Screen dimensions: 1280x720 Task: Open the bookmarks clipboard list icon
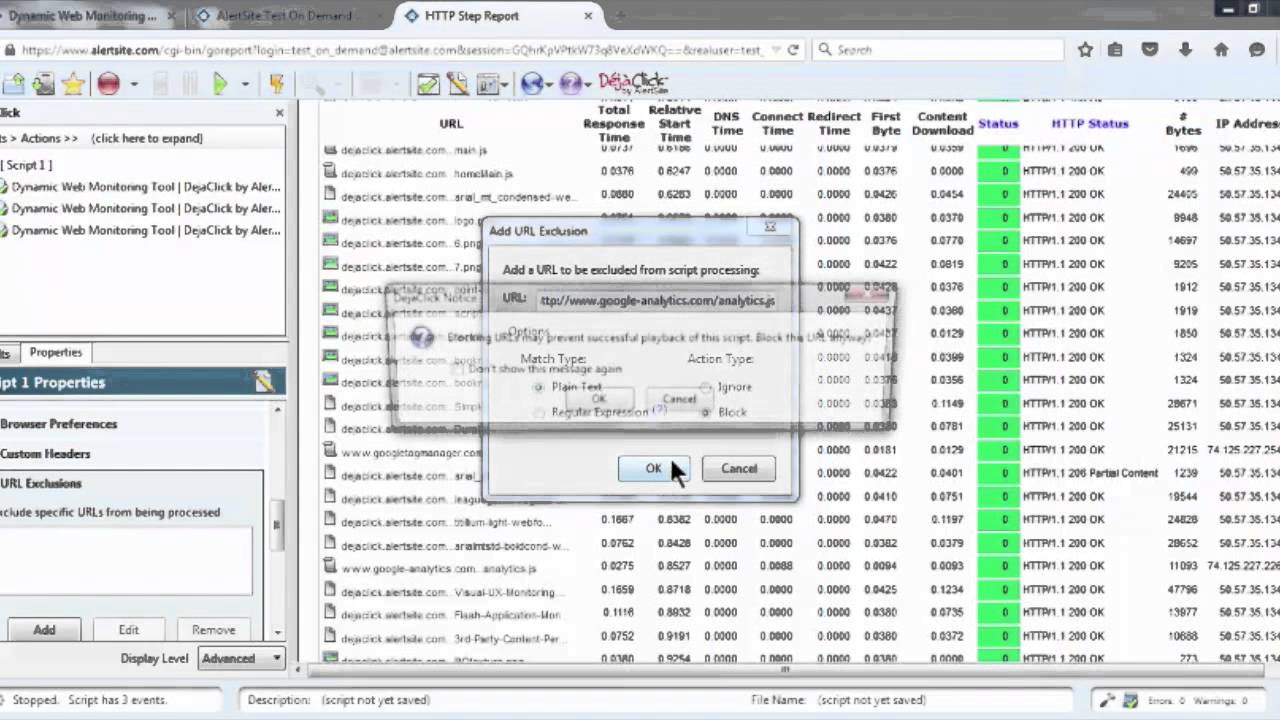pos(1115,50)
